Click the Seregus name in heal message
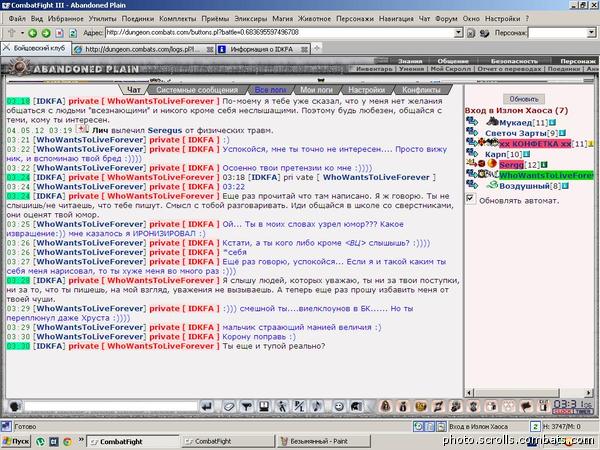The height and width of the screenshot is (450, 600). coord(165,130)
